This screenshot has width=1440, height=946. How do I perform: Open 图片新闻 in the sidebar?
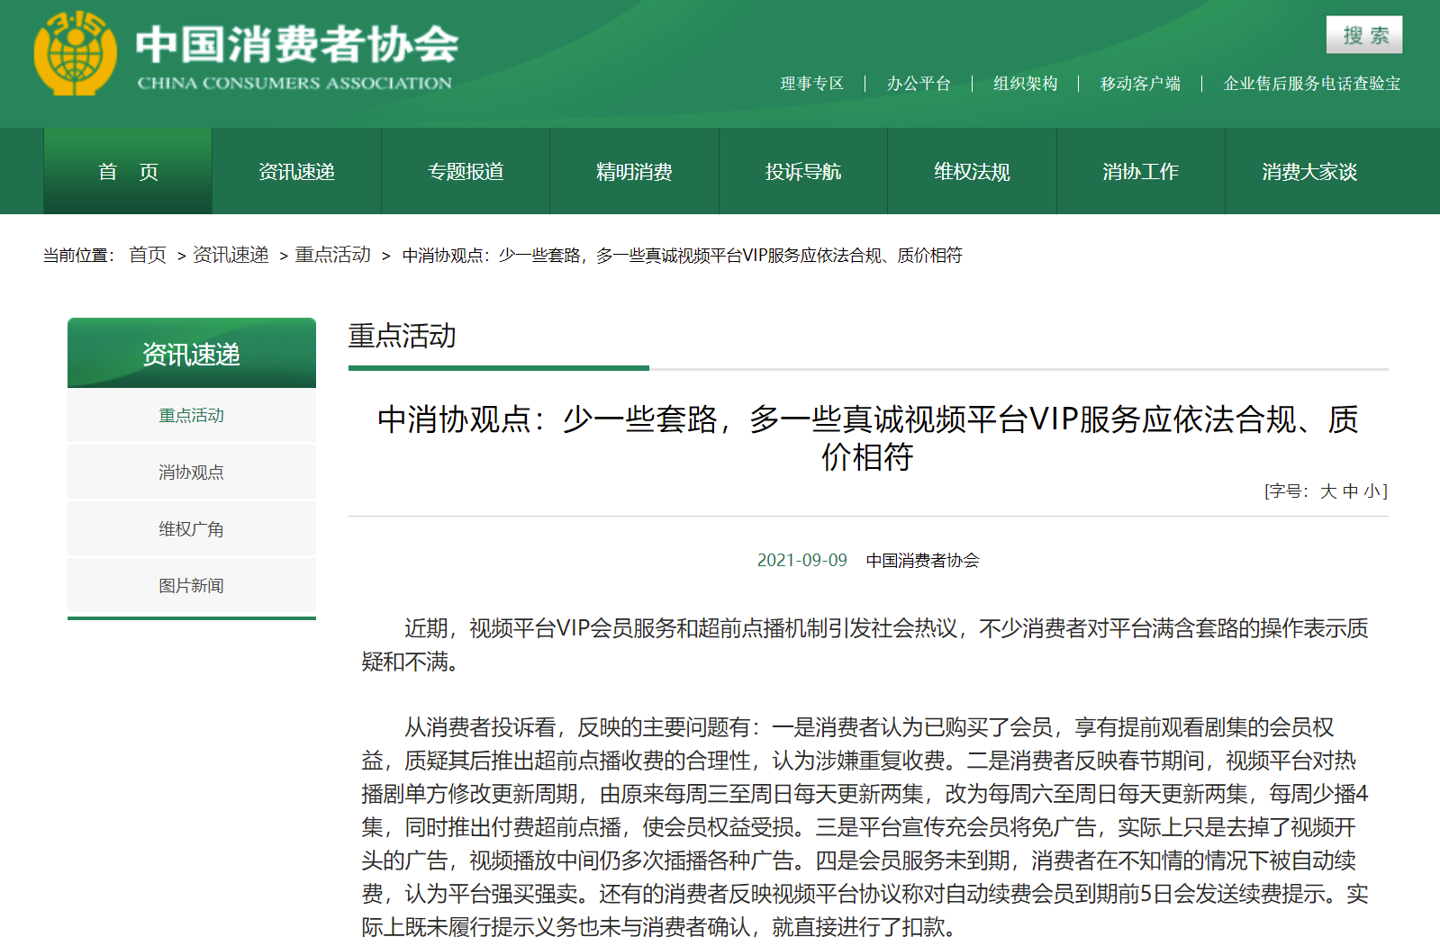[191, 586]
